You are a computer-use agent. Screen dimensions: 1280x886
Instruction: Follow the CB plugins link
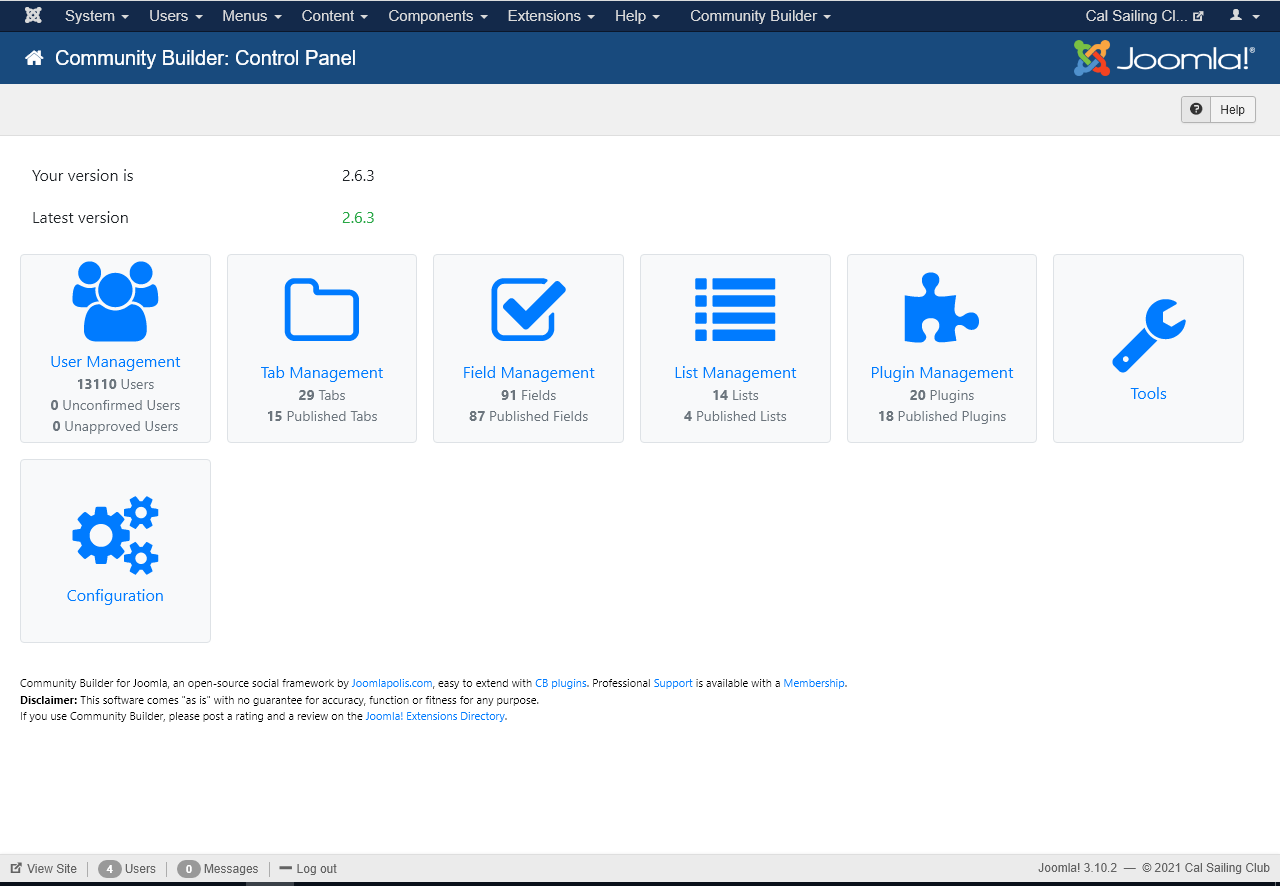tap(561, 684)
